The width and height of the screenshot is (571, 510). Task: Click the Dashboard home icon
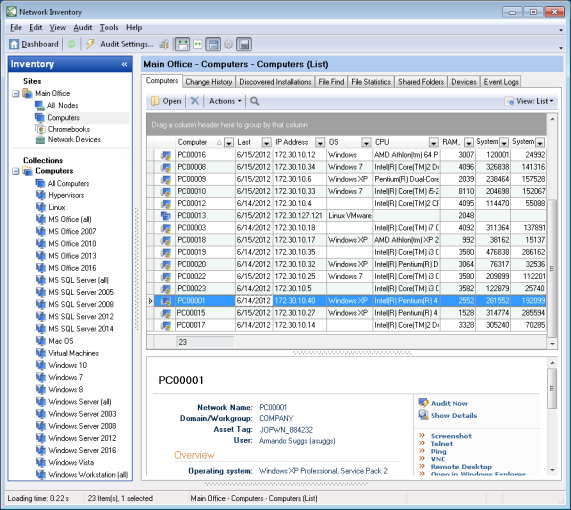pyautogui.click(x=14, y=44)
